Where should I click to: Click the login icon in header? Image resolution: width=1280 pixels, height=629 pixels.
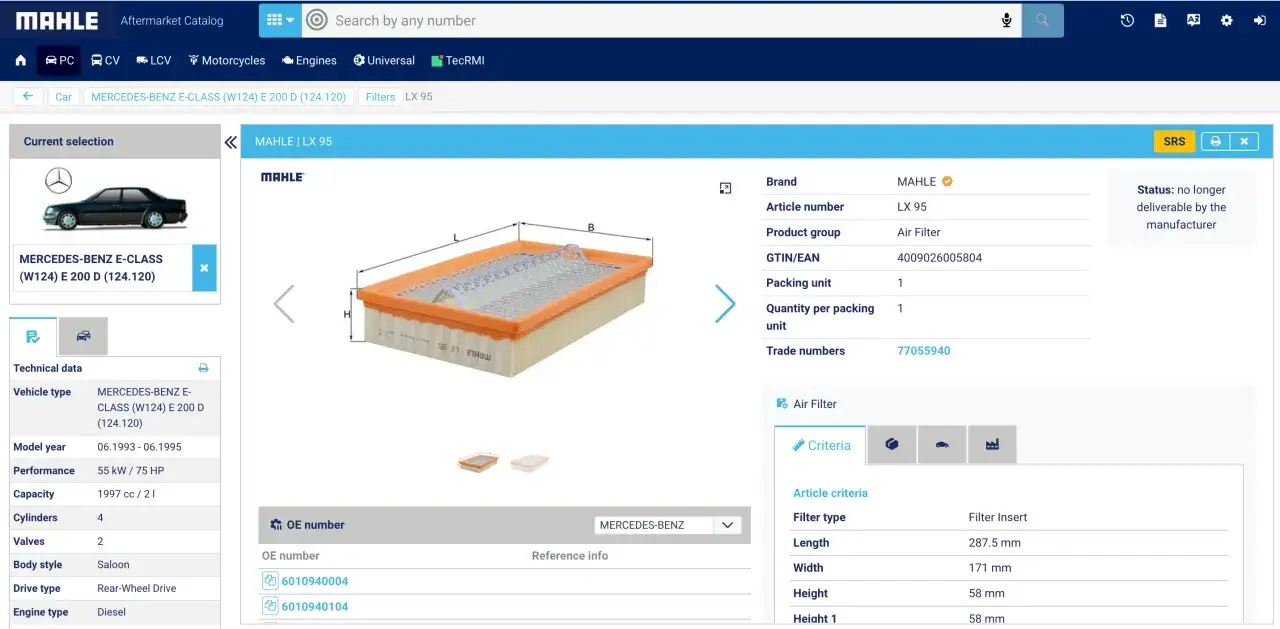pyautogui.click(x=1259, y=20)
